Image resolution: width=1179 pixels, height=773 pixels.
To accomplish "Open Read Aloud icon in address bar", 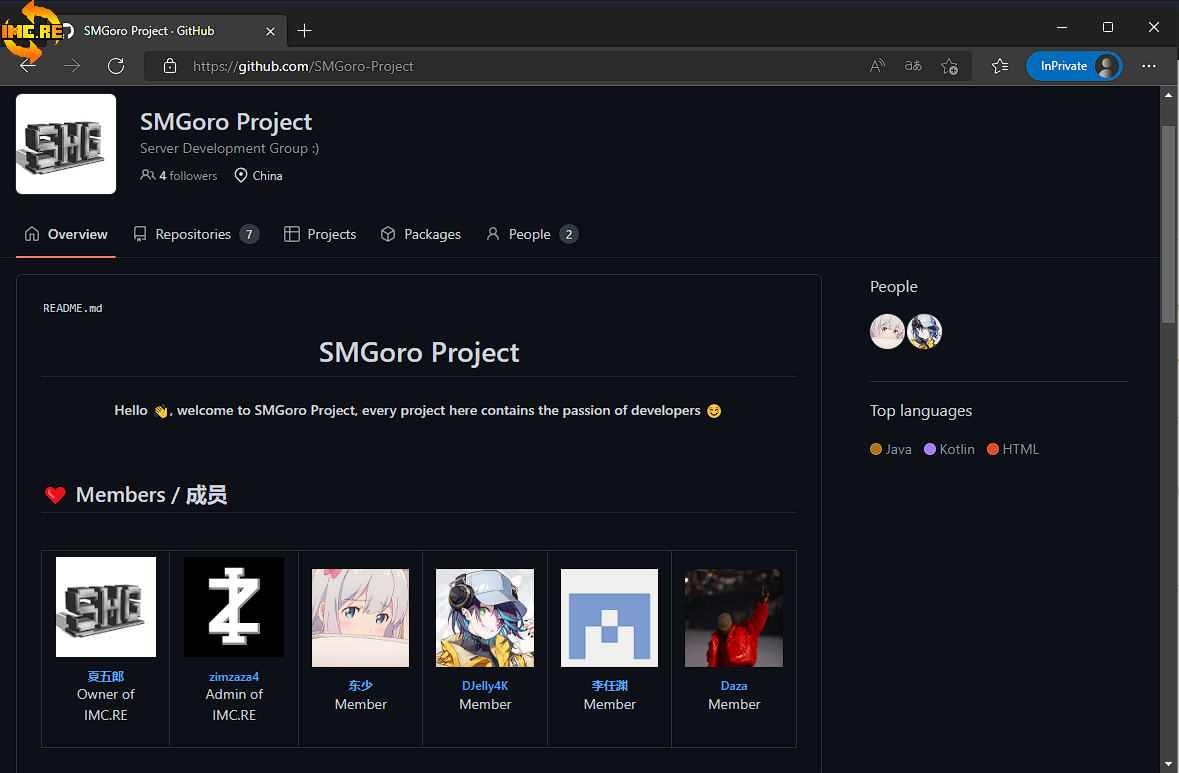I will click(877, 66).
